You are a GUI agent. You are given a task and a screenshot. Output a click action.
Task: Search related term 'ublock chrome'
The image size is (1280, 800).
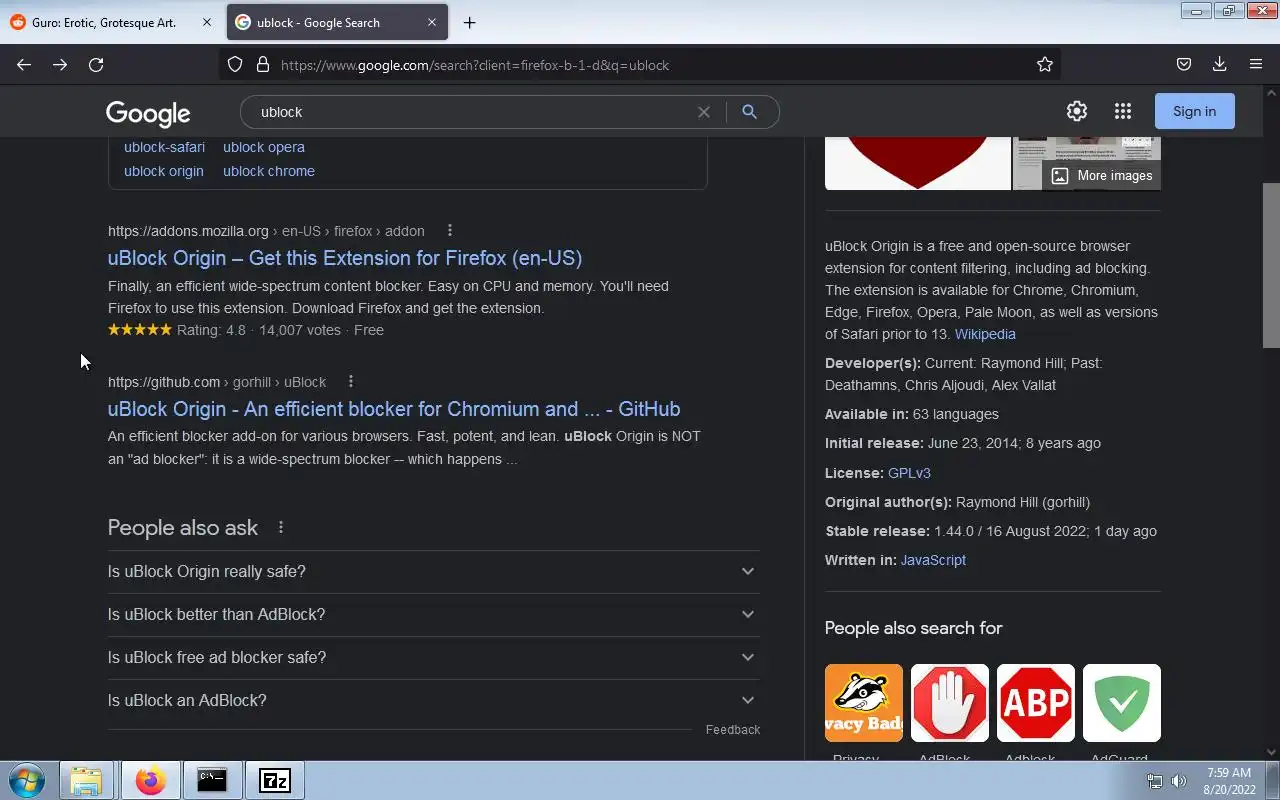[x=269, y=171]
